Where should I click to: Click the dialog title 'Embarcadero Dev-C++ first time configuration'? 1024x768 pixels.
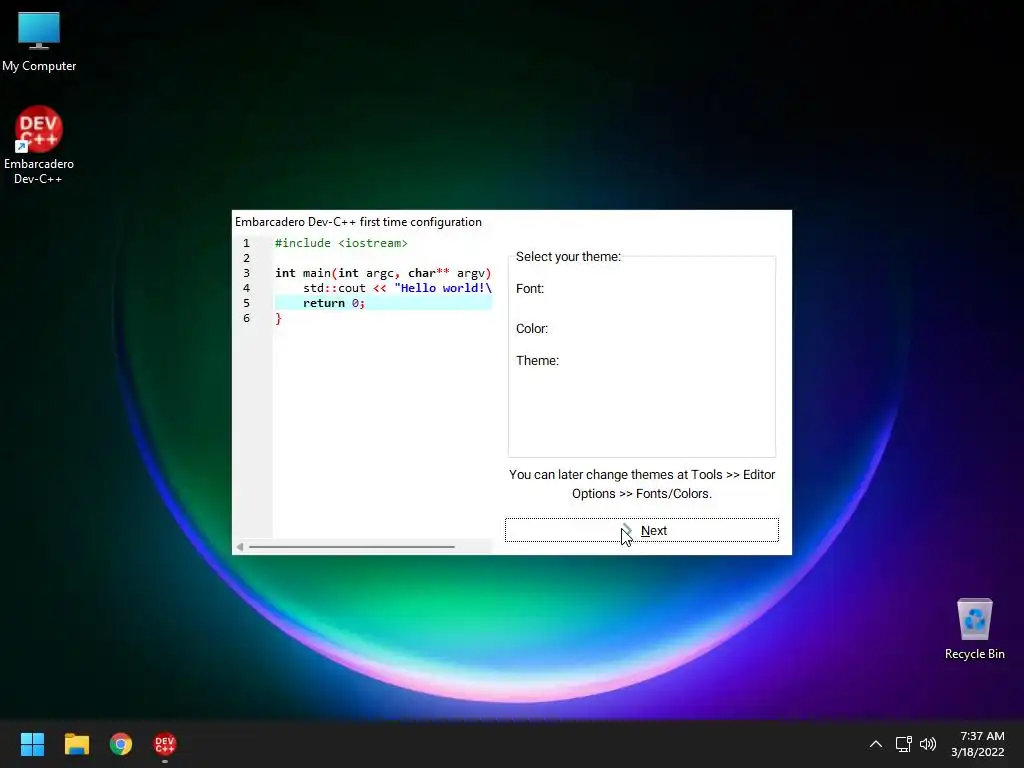pyautogui.click(x=358, y=222)
